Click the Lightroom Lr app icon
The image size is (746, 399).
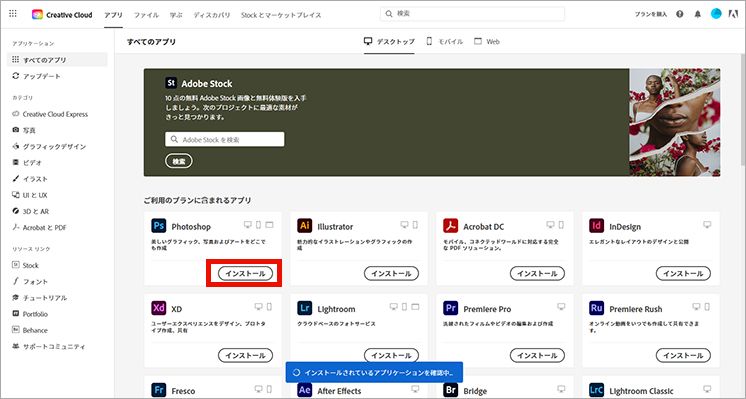304,308
